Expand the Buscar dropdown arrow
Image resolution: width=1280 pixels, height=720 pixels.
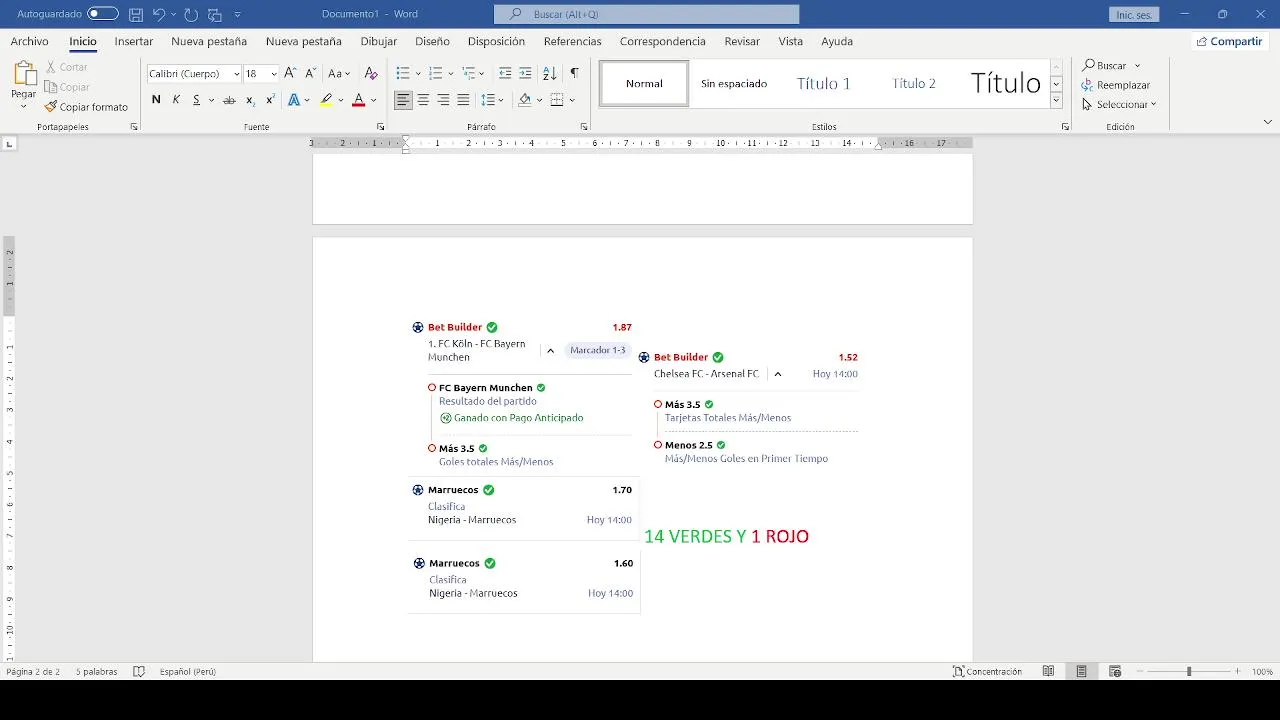tap(1137, 66)
